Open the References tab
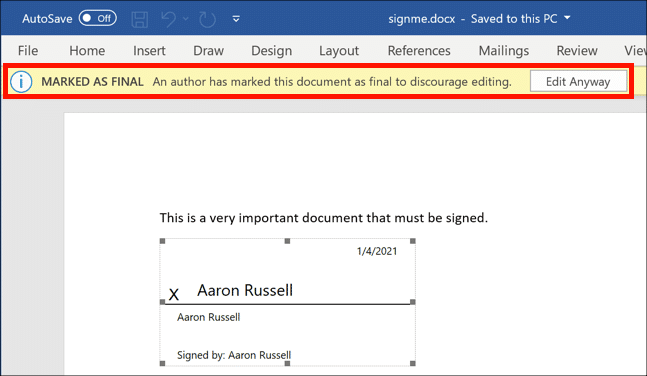Image resolution: width=647 pixels, height=376 pixels. (x=419, y=50)
